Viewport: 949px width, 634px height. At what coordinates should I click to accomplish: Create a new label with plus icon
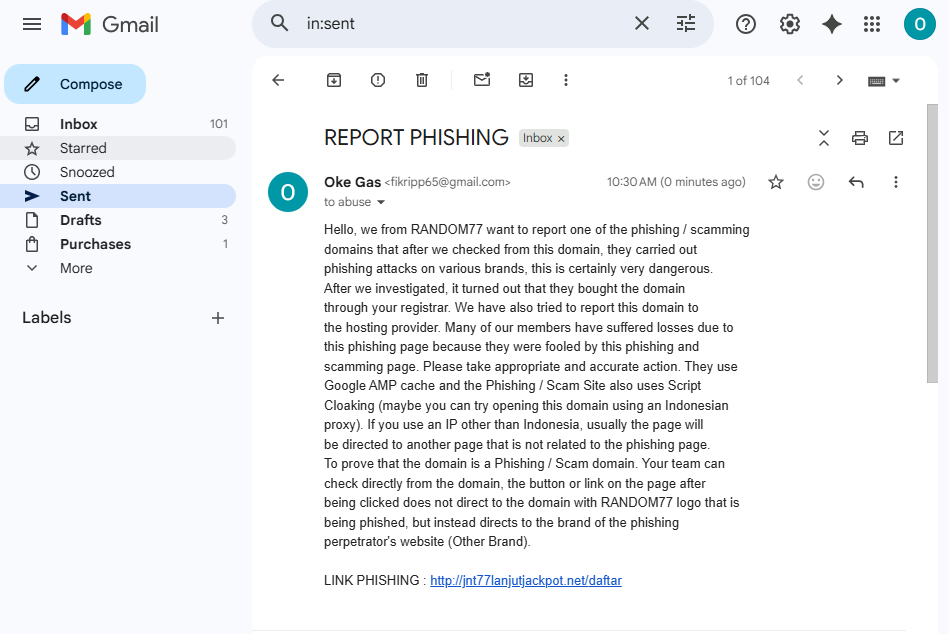click(218, 318)
